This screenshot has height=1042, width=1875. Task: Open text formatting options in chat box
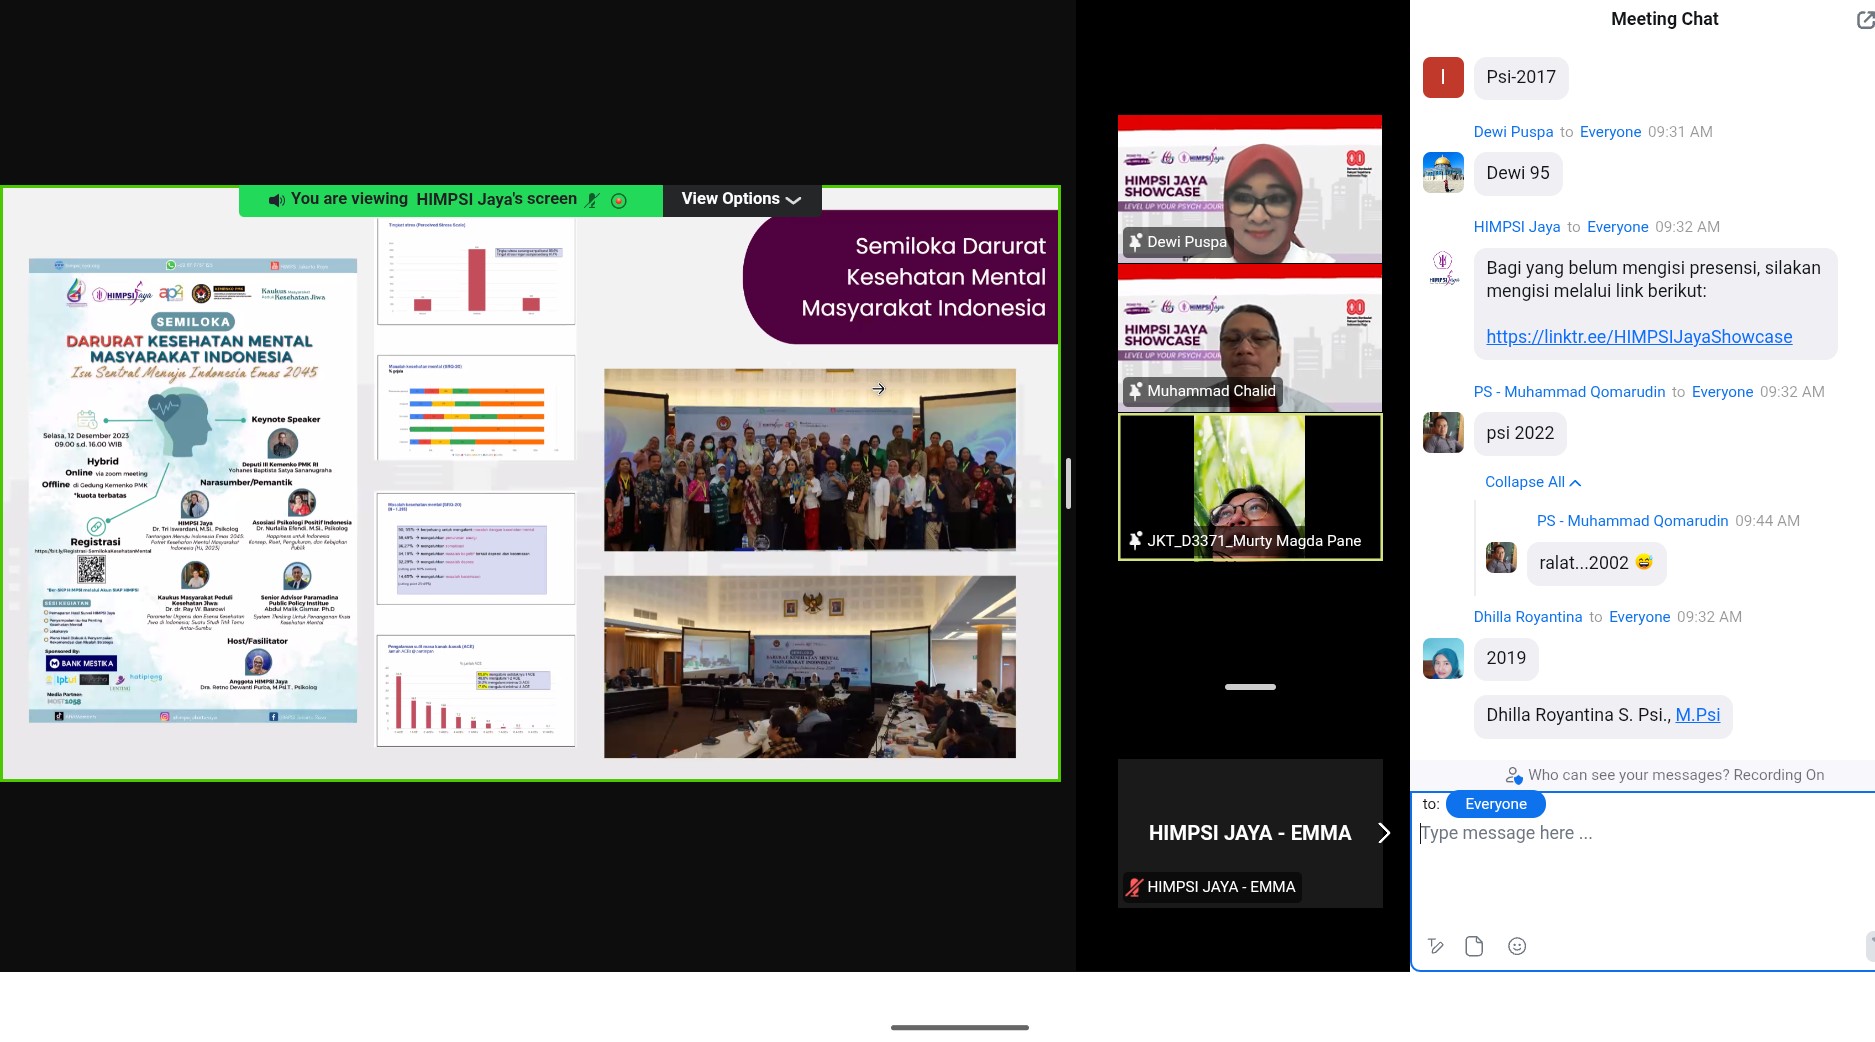tap(1436, 946)
